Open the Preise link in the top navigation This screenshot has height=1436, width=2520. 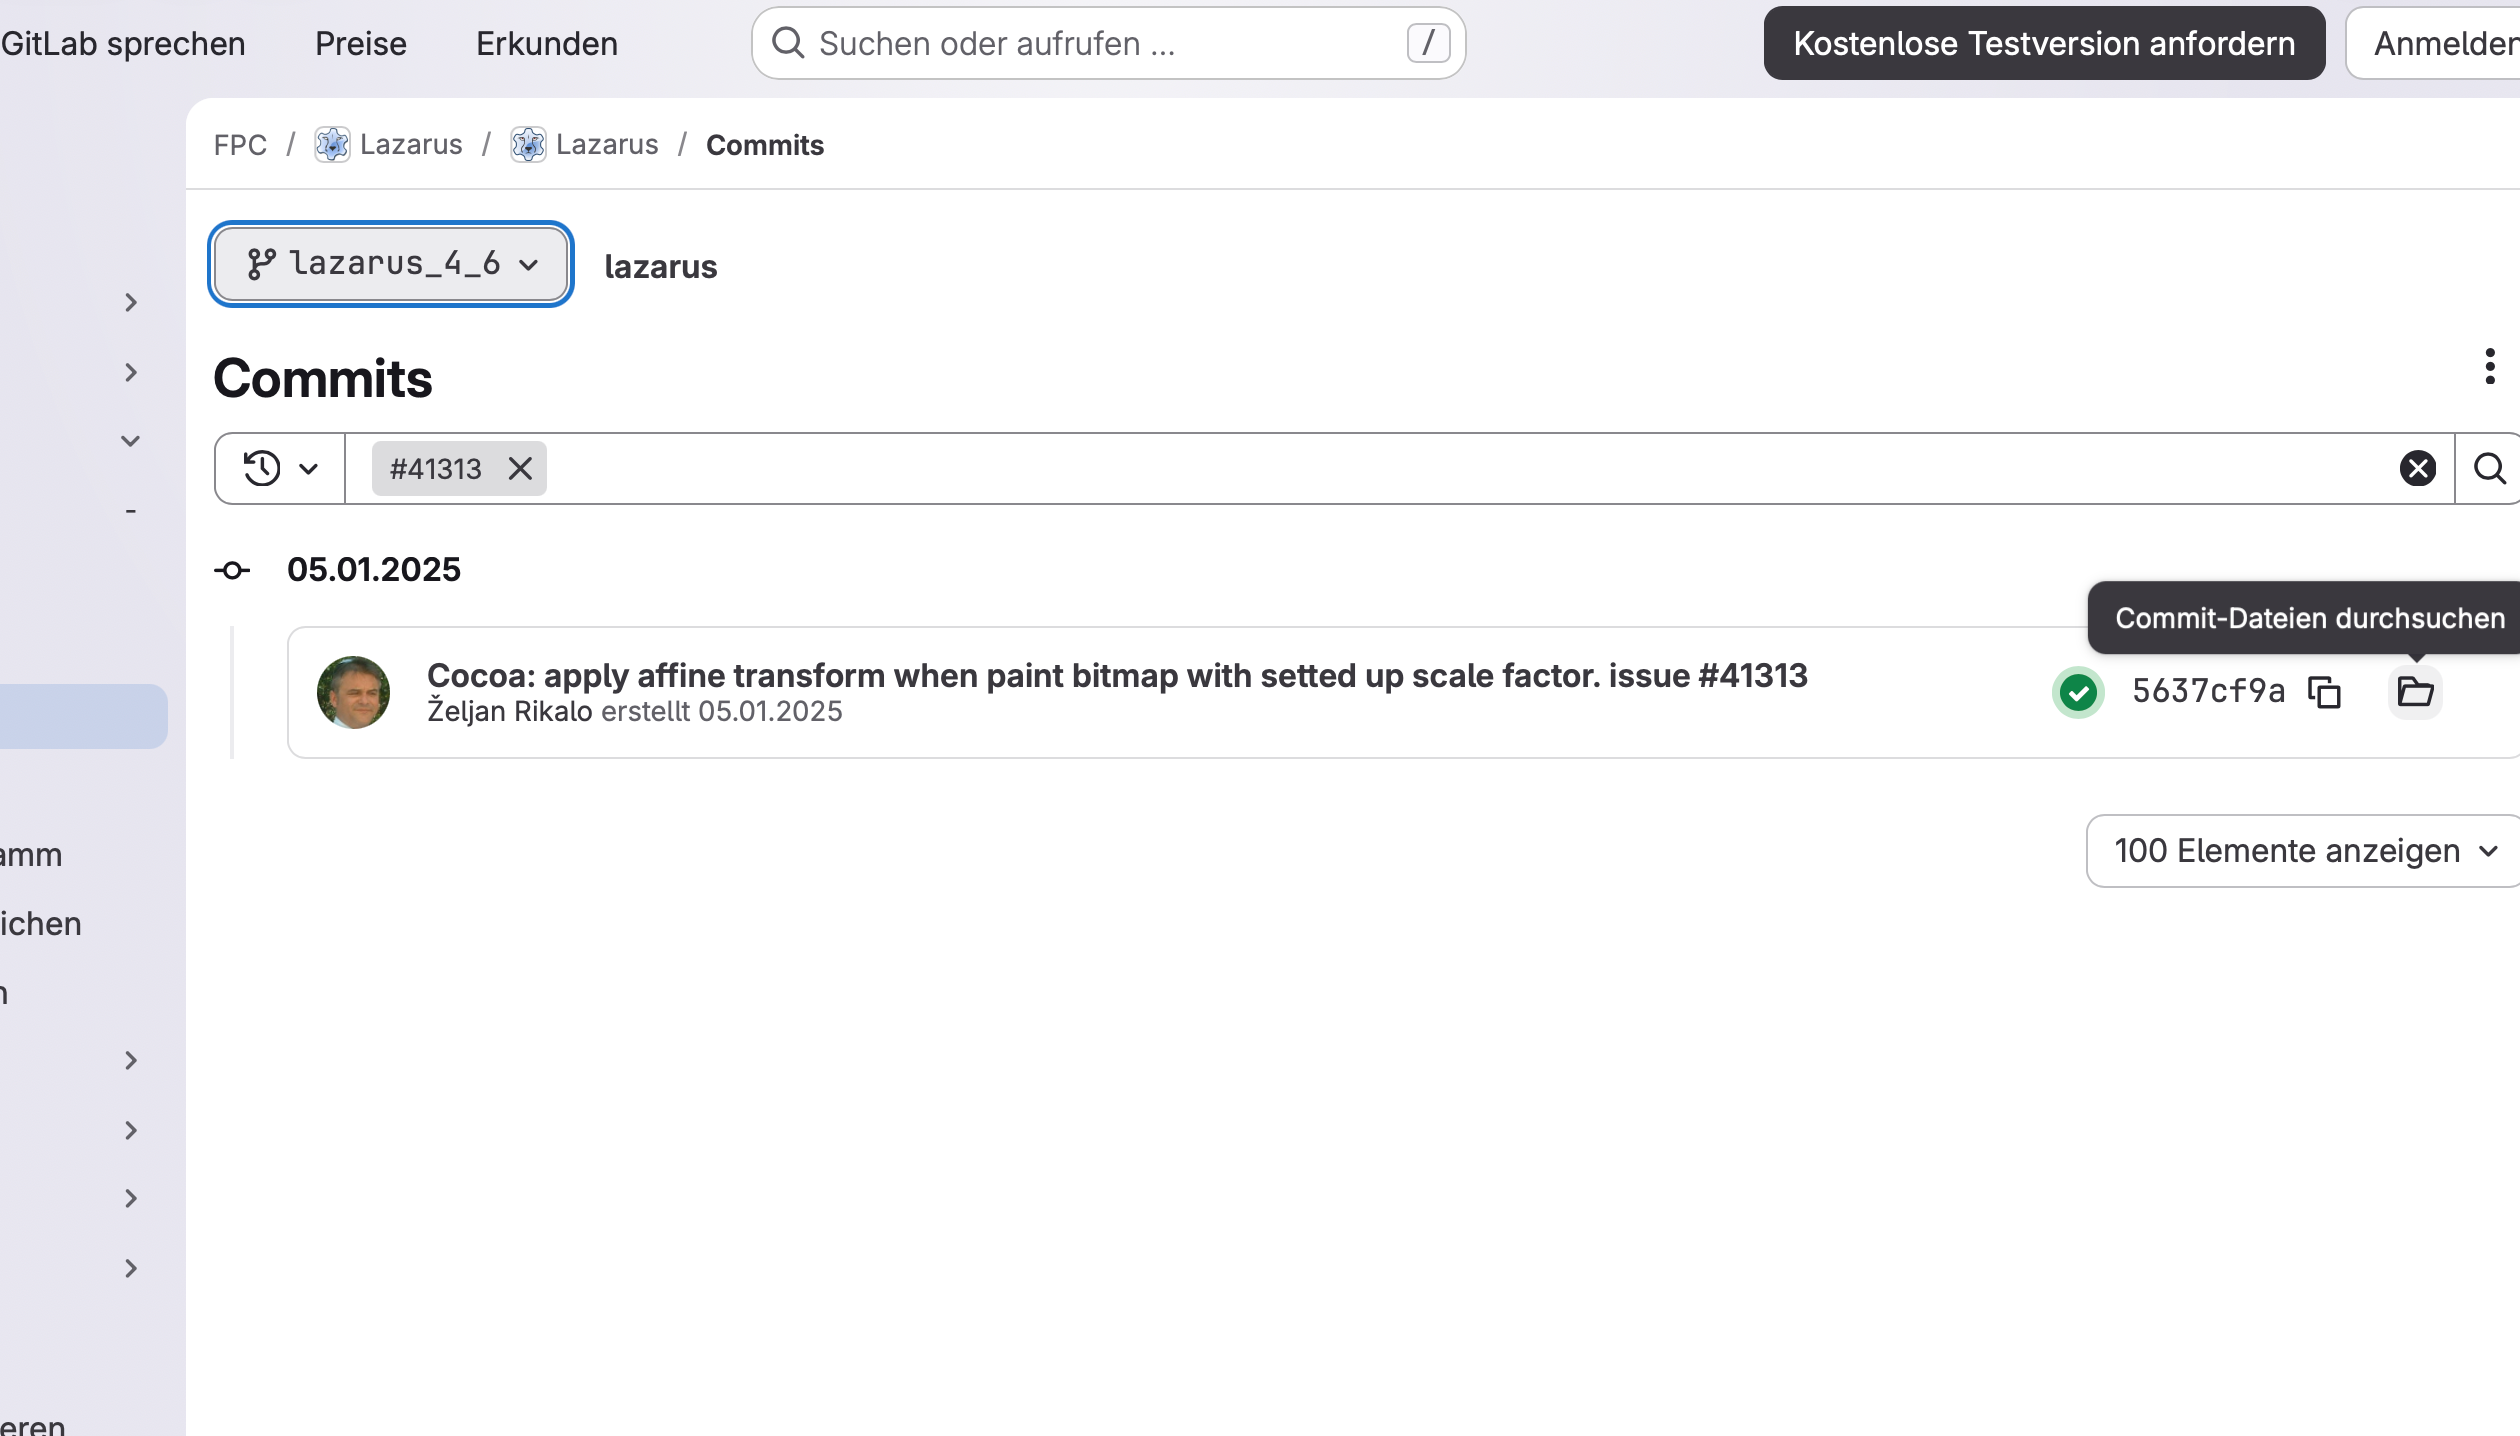pos(361,44)
